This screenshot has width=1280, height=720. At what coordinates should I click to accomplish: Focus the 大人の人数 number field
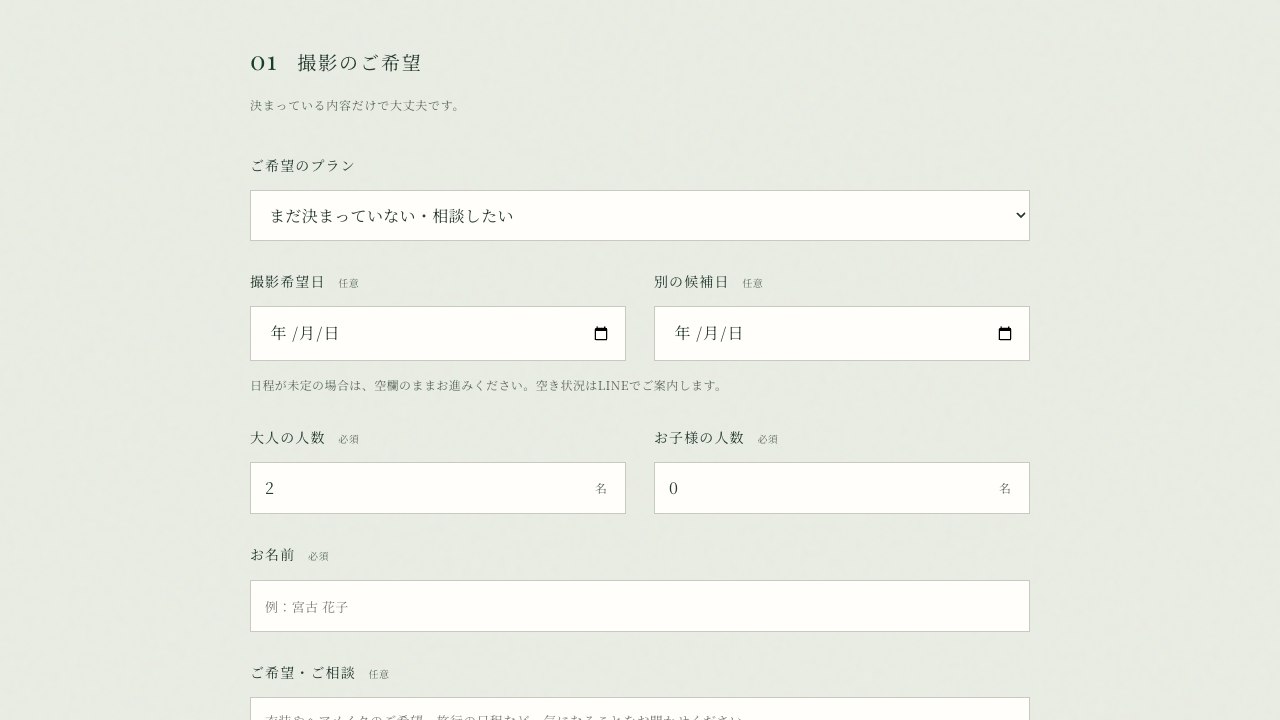[438, 488]
